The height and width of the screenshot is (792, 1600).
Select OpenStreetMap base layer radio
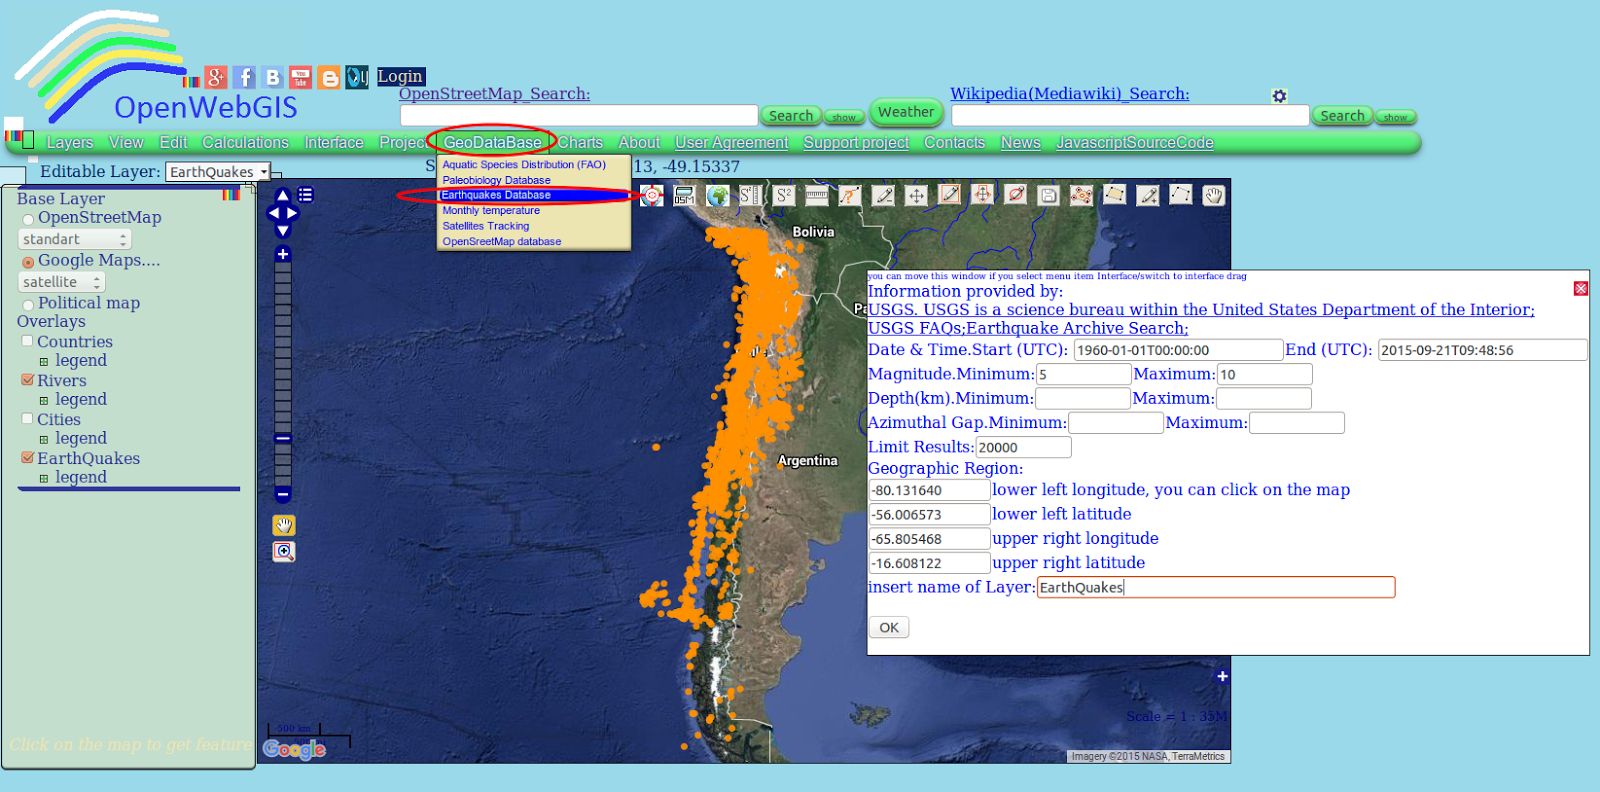tap(28, 219)
